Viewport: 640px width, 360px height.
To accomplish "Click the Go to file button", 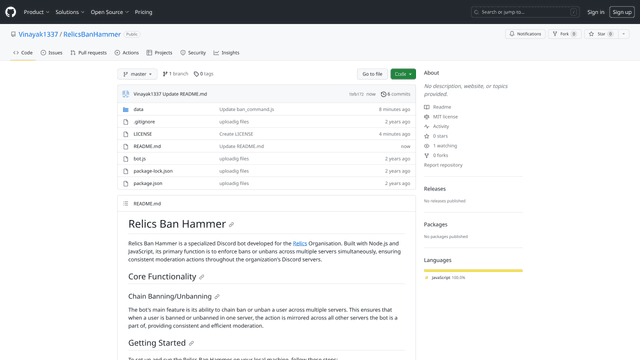I will (x=372, y=74).
